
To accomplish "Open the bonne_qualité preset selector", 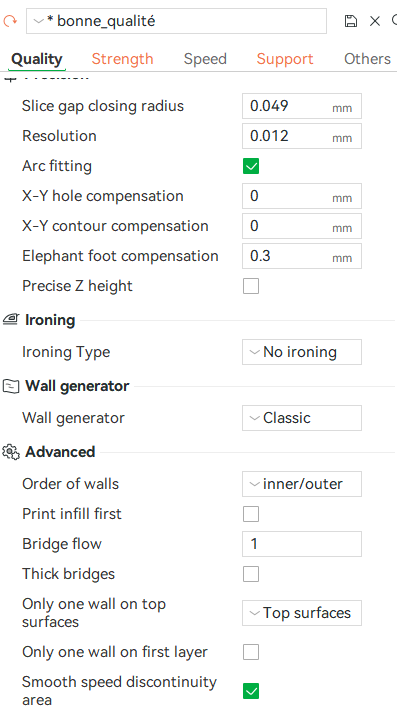I will pyautogui.click(x=176, y=21).
